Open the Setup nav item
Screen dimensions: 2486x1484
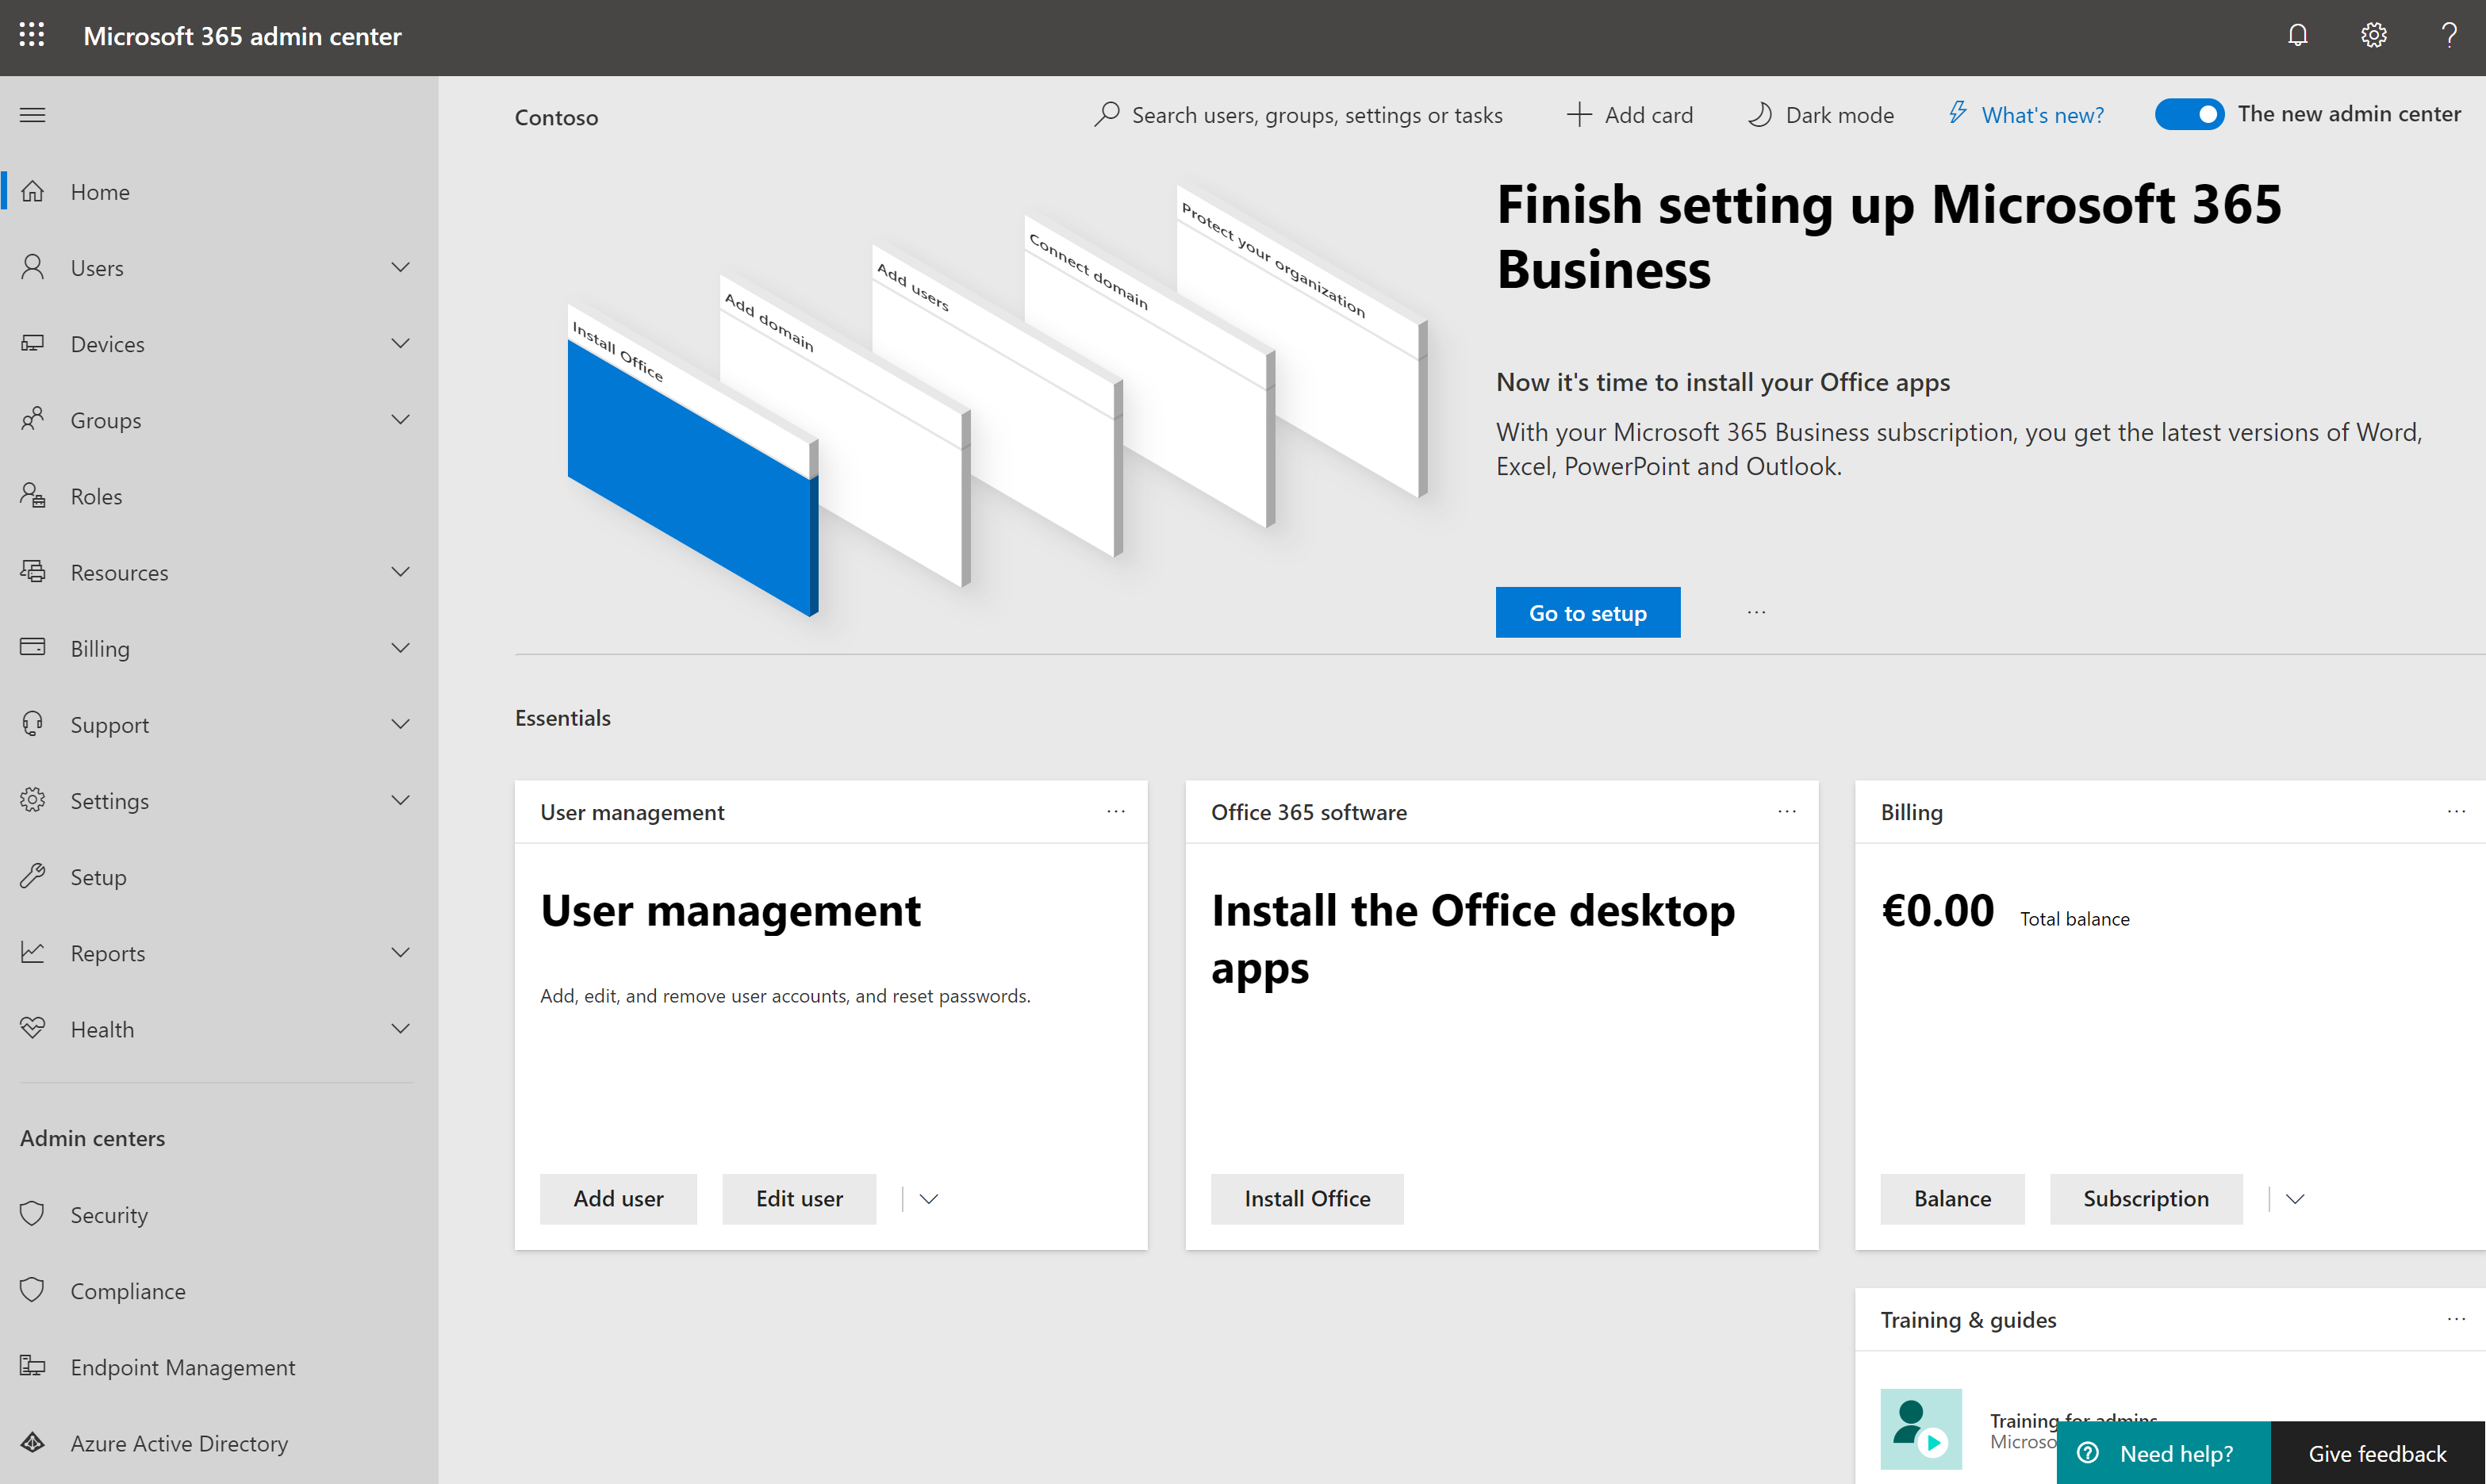pyautogui.click(x=218, y=877)
